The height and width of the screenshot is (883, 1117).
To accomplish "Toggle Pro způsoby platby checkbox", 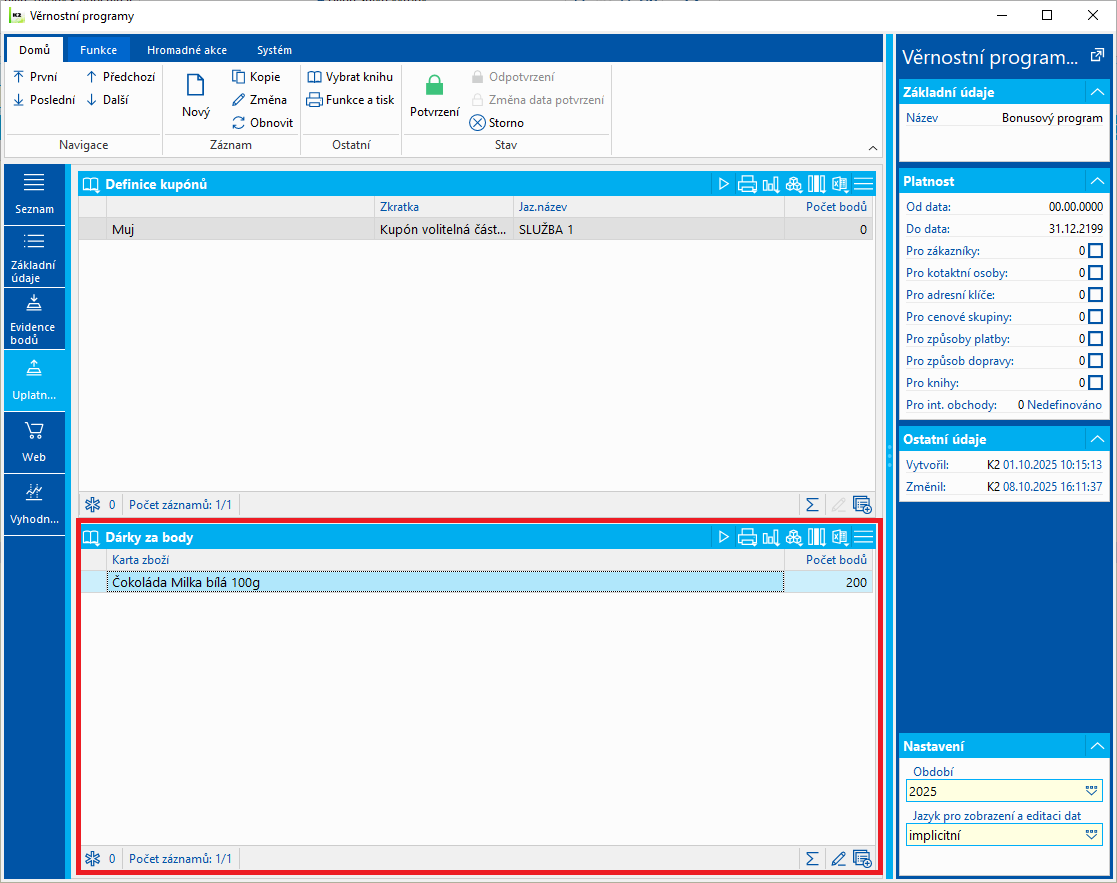I will tap(1096, 339).
